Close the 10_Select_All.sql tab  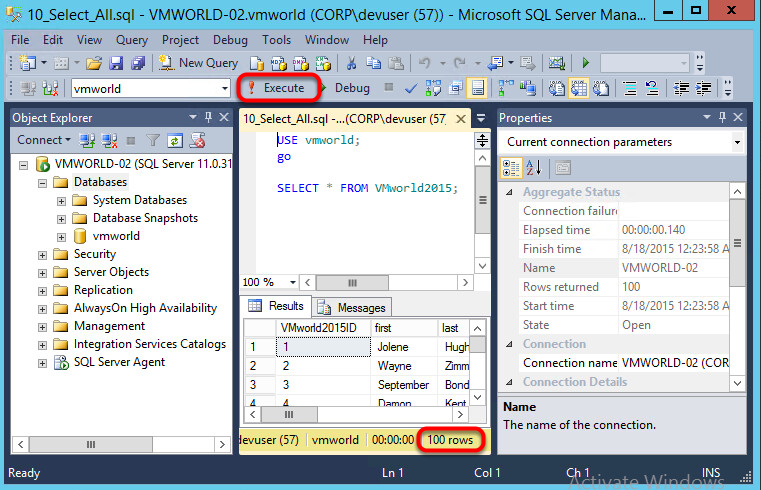(x=461, y=119)
